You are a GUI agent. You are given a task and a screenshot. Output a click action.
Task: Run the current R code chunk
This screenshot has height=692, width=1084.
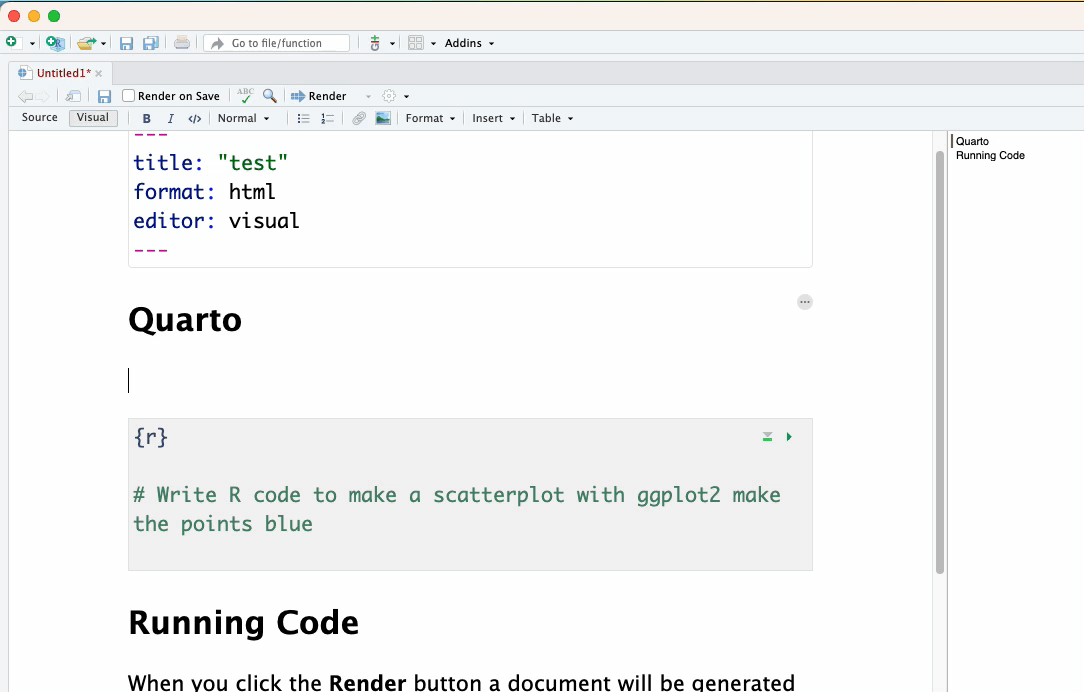(x=789, y=437)
